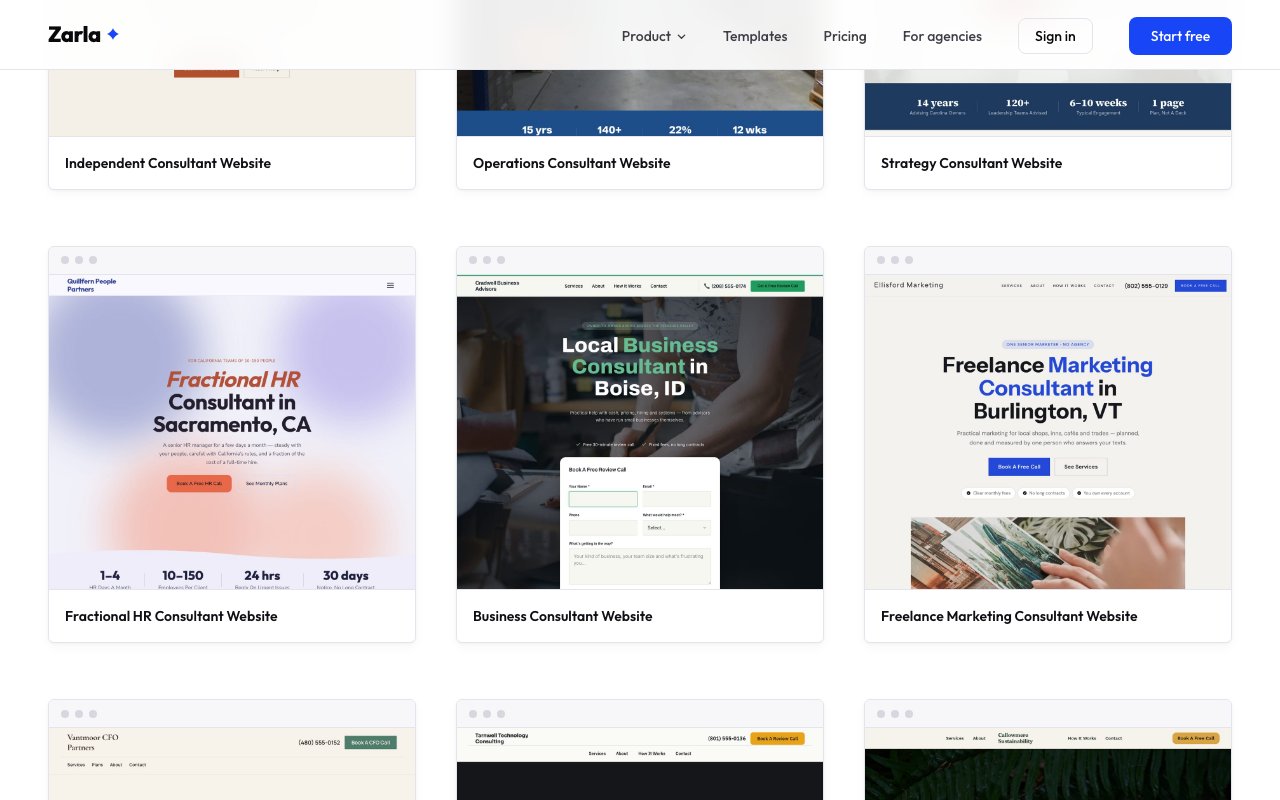Screen dimensions: 1280x800
Task: Click Business Consultant Website title
Action: (x=563, y=616)
